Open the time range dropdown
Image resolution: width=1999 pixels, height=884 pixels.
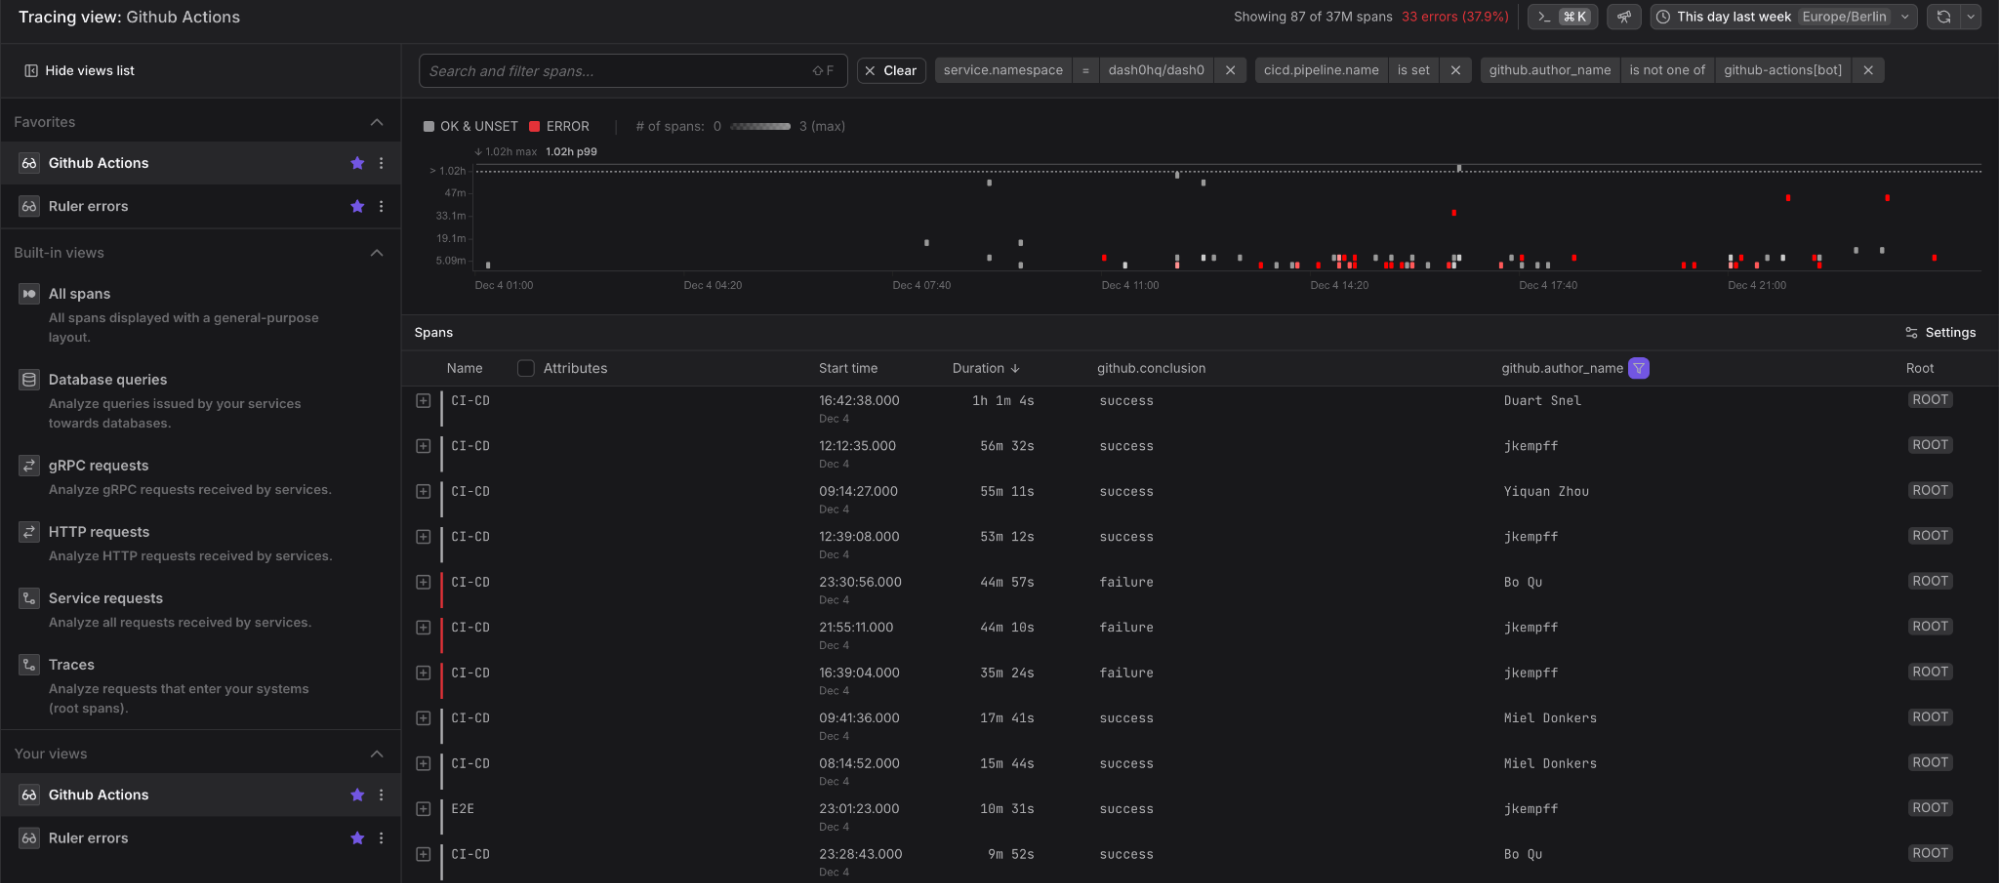pos(1782,17)
